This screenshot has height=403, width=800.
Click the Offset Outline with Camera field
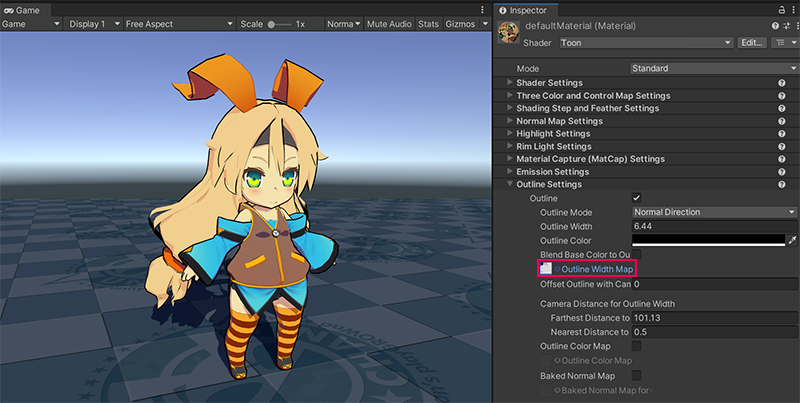click(714, 284)
